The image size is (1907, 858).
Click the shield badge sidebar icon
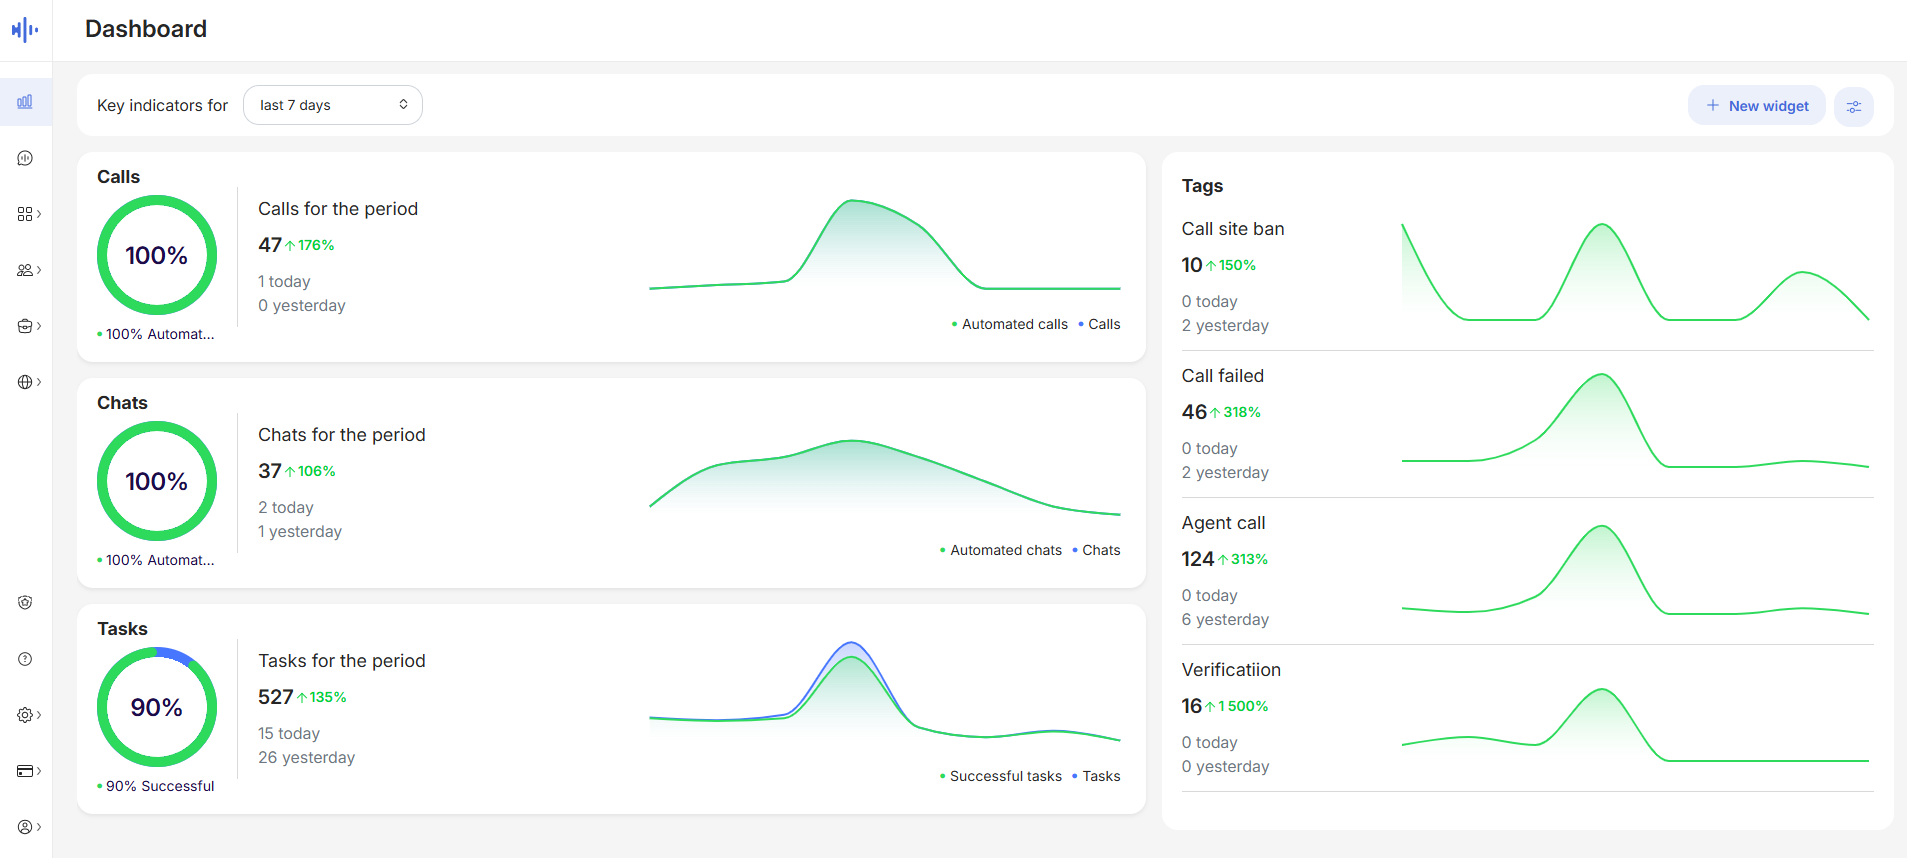click(25, 602)
